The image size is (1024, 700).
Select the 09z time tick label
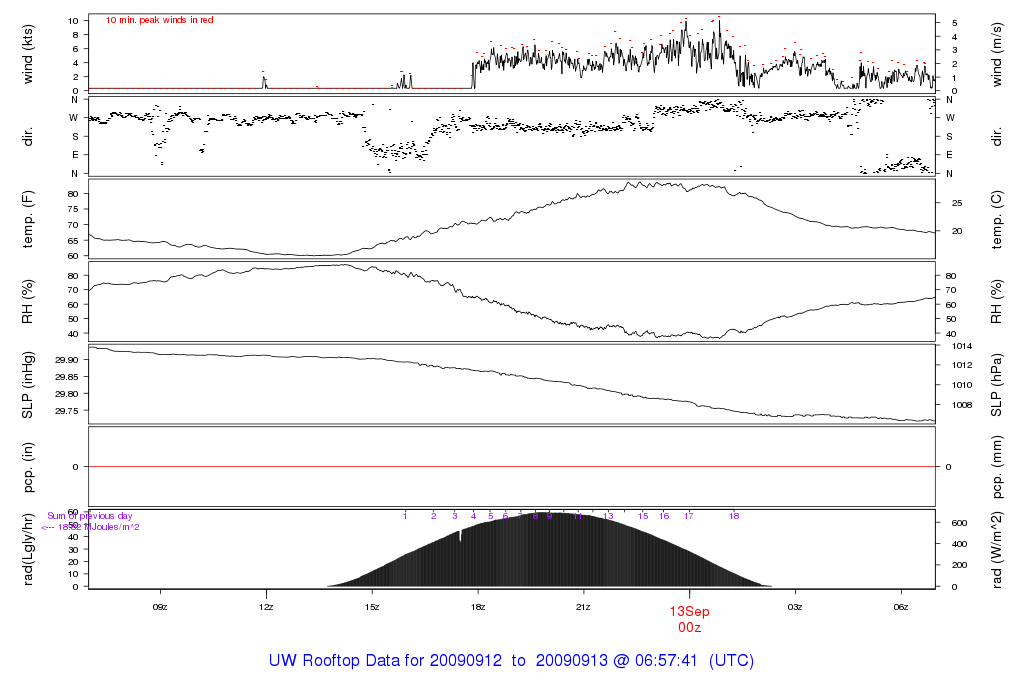[160, 607]
